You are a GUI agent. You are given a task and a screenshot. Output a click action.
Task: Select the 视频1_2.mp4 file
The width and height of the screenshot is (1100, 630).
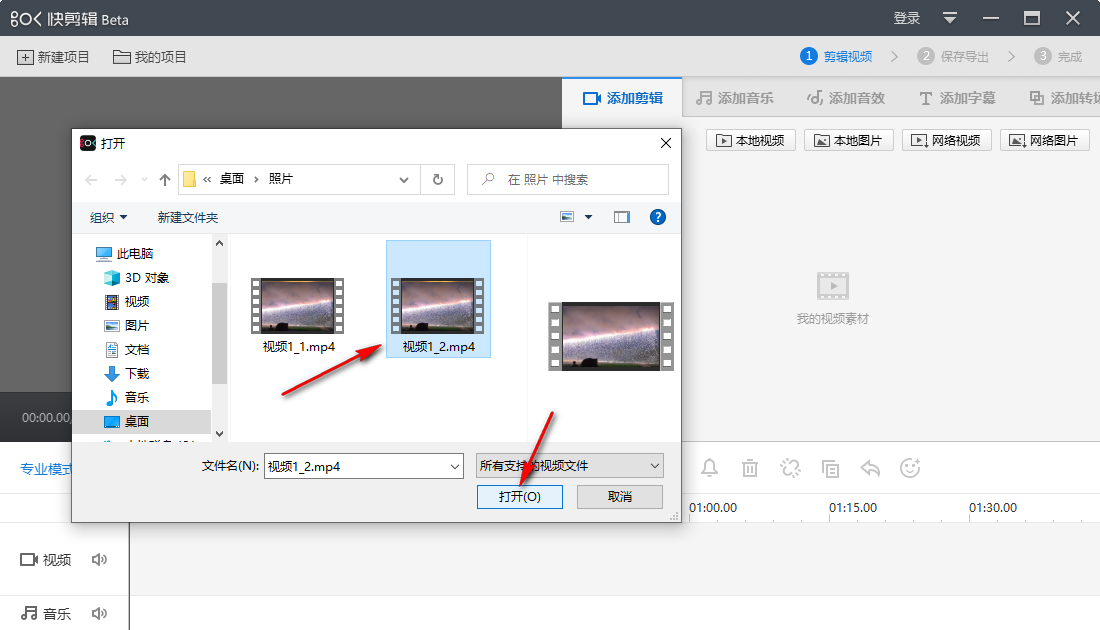point(438,300)
